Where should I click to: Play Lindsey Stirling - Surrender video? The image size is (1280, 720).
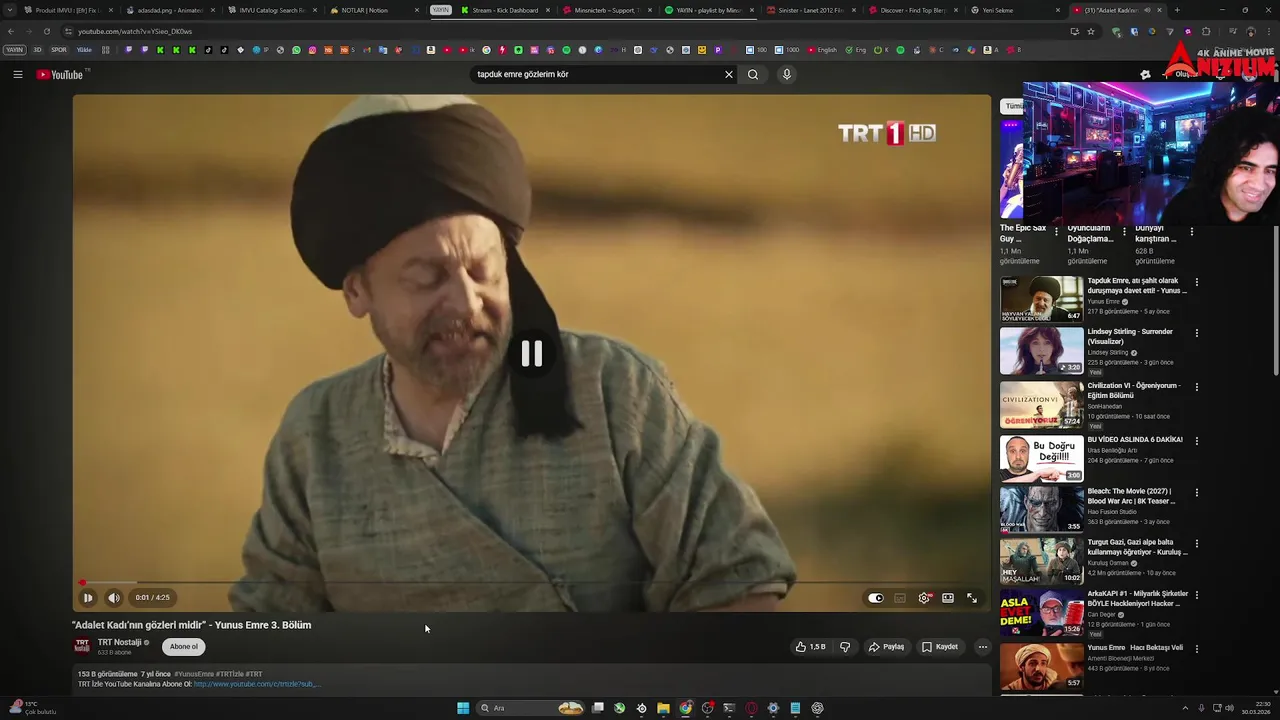point(1041,350)
